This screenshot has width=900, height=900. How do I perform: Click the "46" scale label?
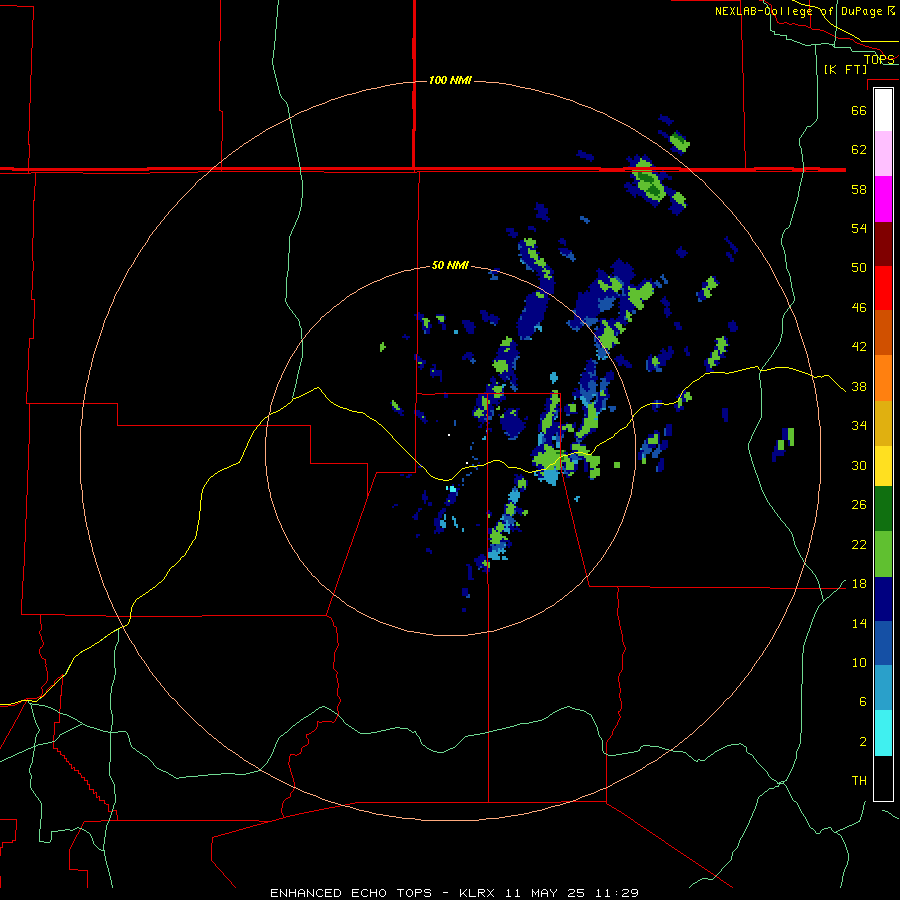(859, 308)
